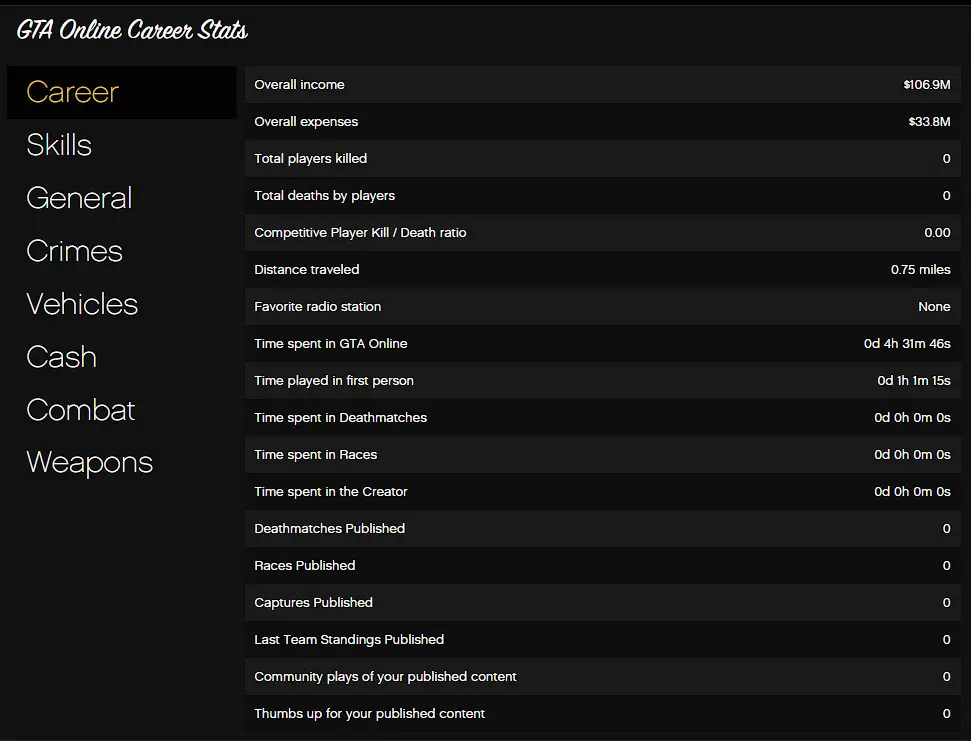Go to the Vehicles stats tab

click(82, 304)
